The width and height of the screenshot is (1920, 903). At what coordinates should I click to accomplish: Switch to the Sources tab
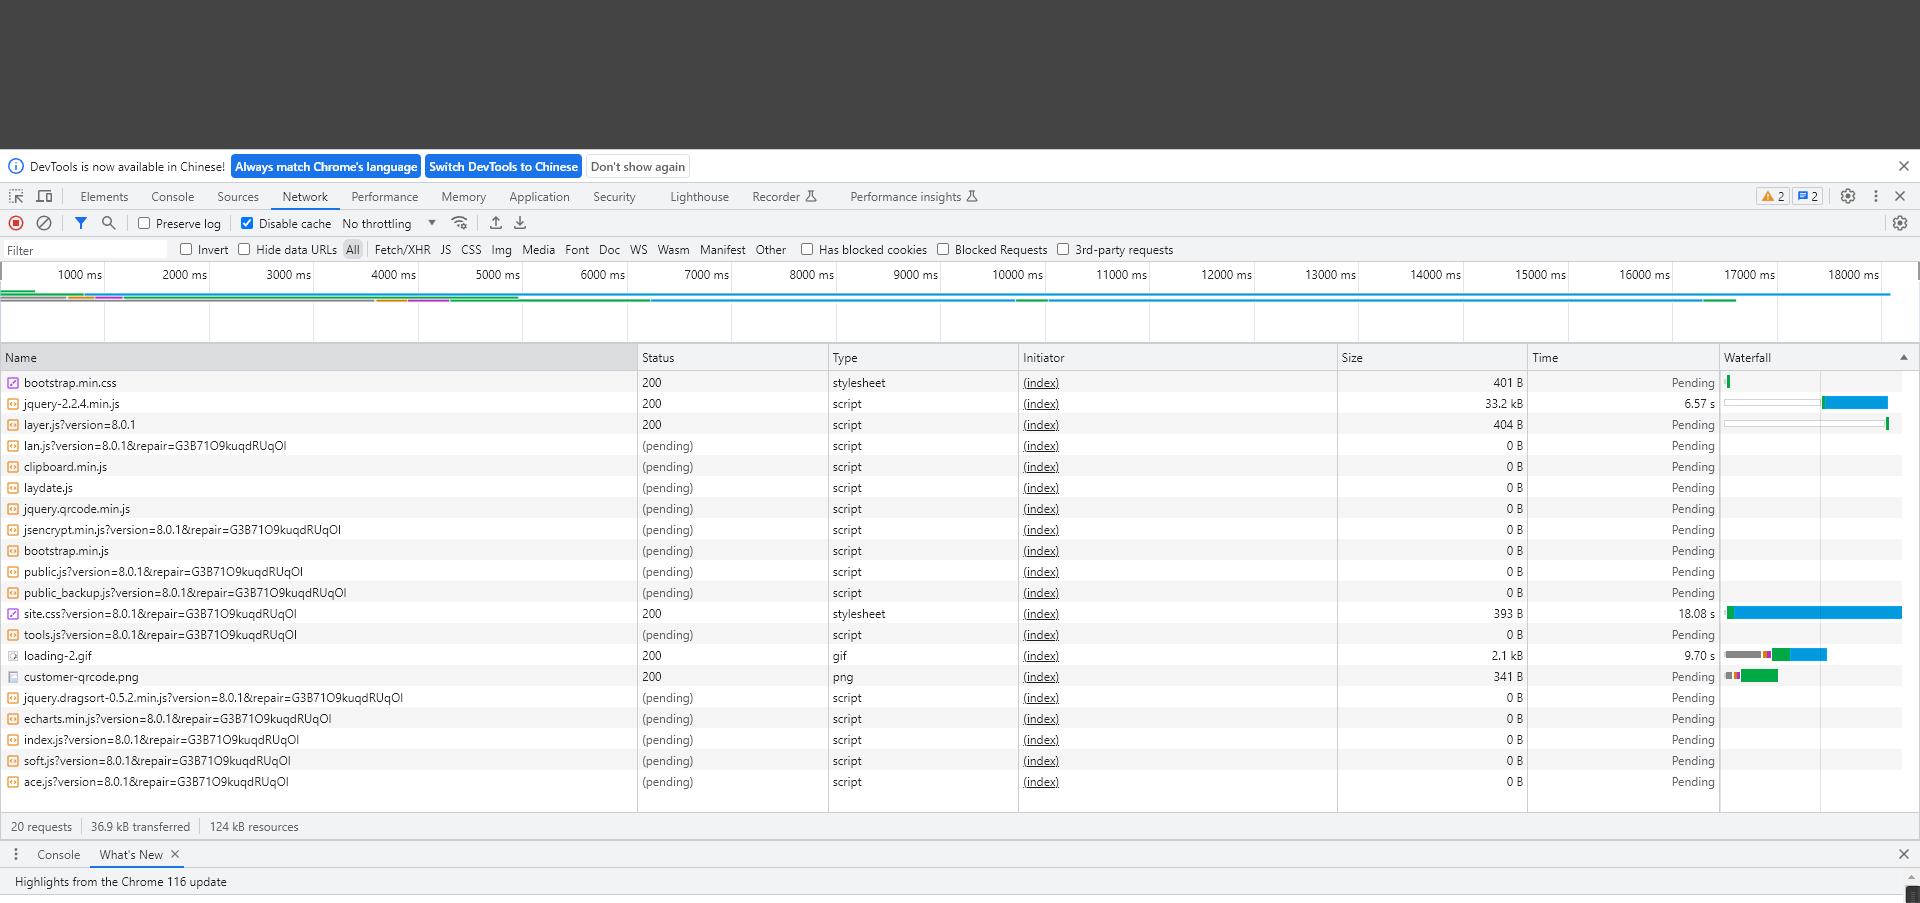pos(238,197)
